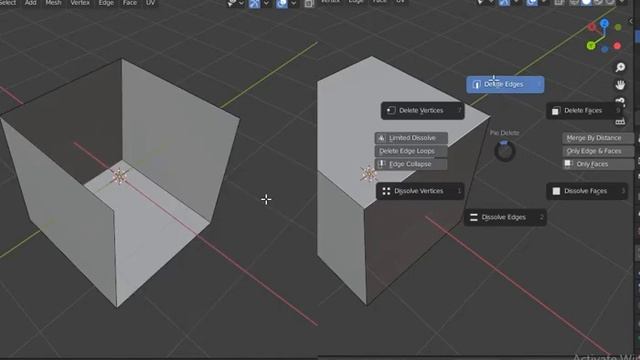
Task: Click the Only Faces button
Action: point(598,164)
